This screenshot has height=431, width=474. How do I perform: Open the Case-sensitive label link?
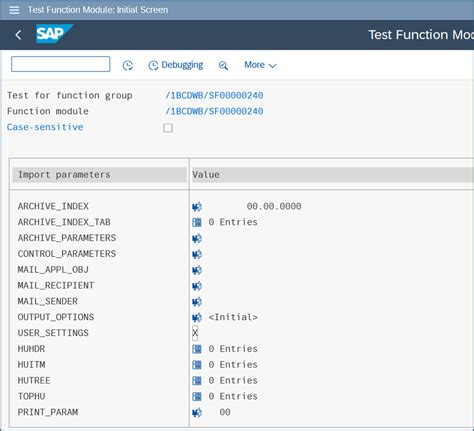point(45,127)
